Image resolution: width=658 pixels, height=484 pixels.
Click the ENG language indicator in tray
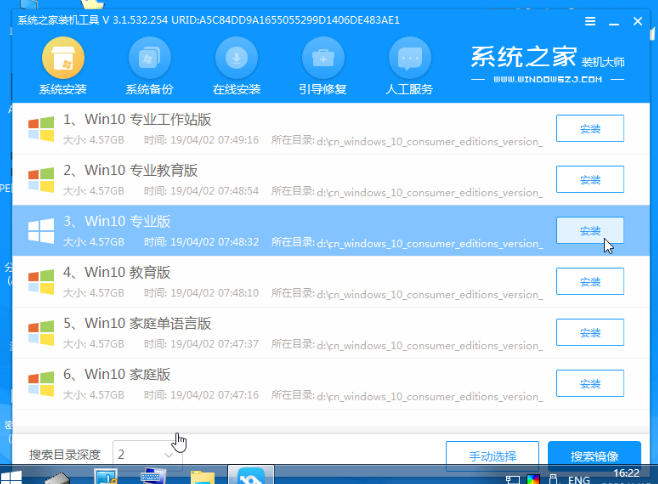[x=579, y=479]
